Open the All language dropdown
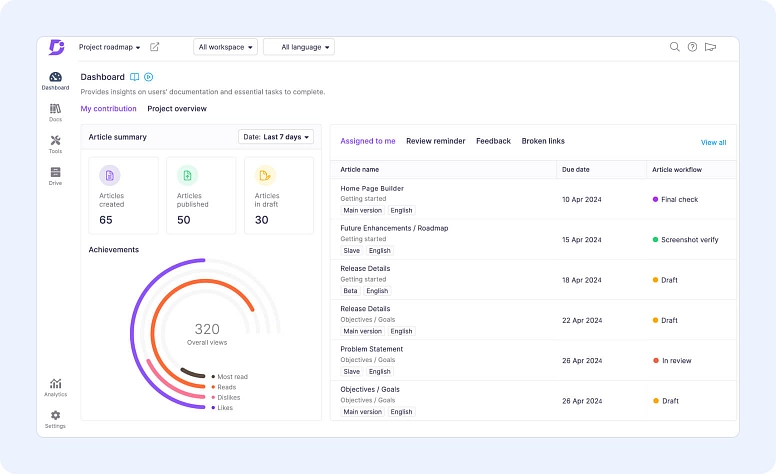The image size is (776, 474). pos(299,47)
